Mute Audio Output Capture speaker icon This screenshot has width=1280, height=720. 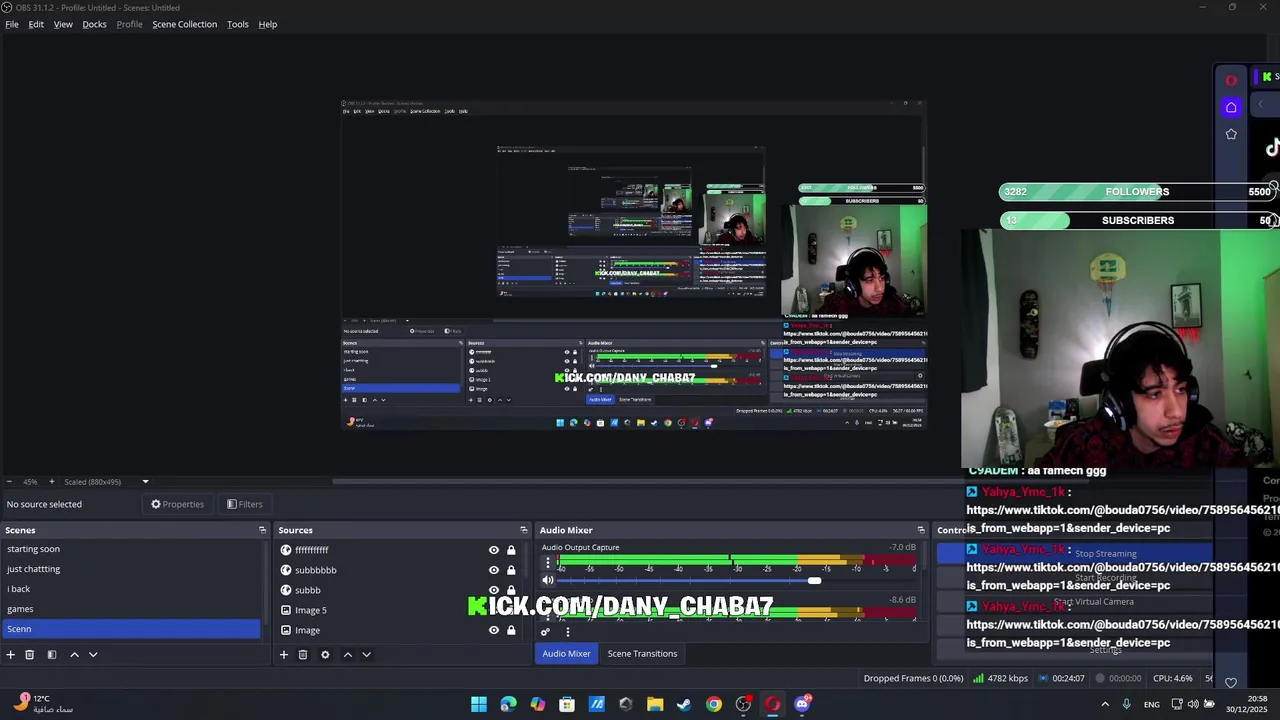click(x=547, y=580)
